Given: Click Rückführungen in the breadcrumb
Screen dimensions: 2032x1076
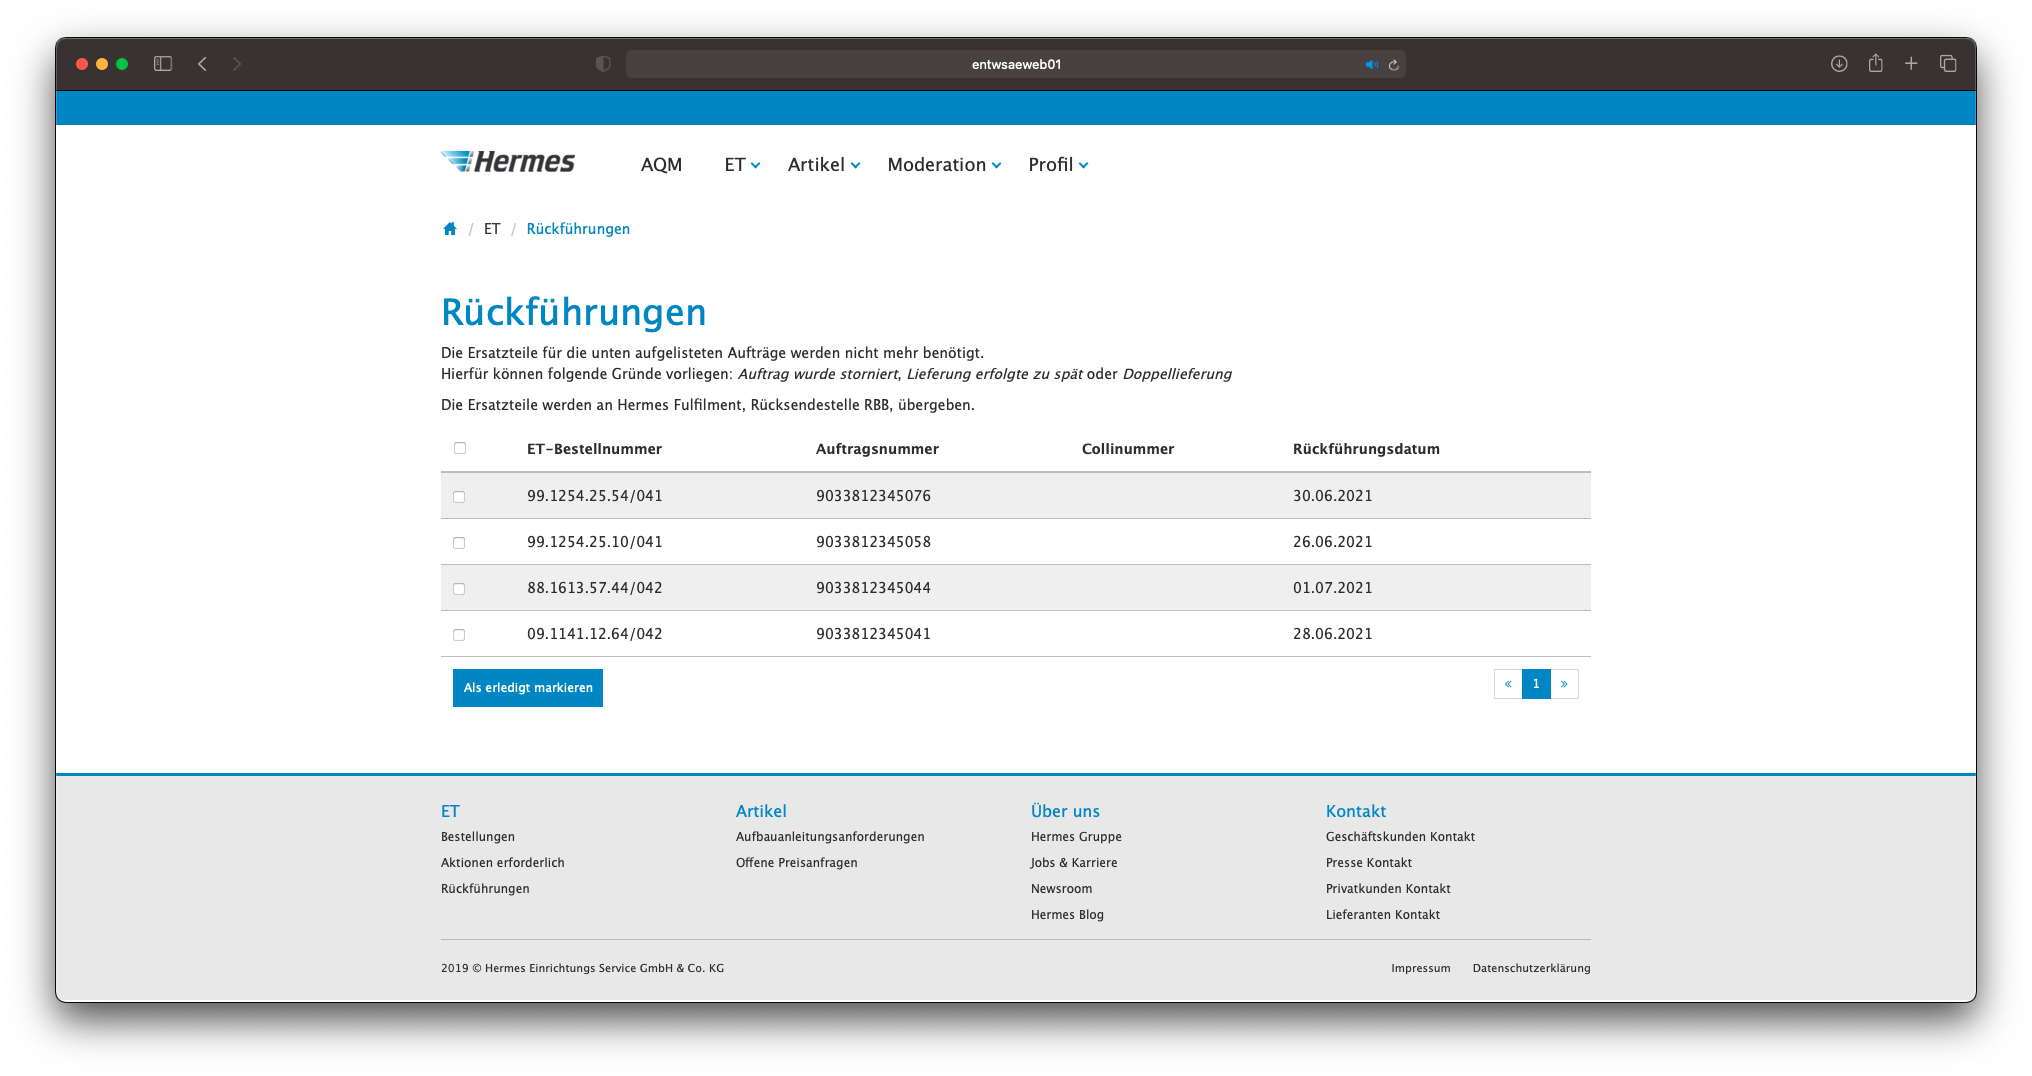Looking at the screenshot, I should coord(578,229).
